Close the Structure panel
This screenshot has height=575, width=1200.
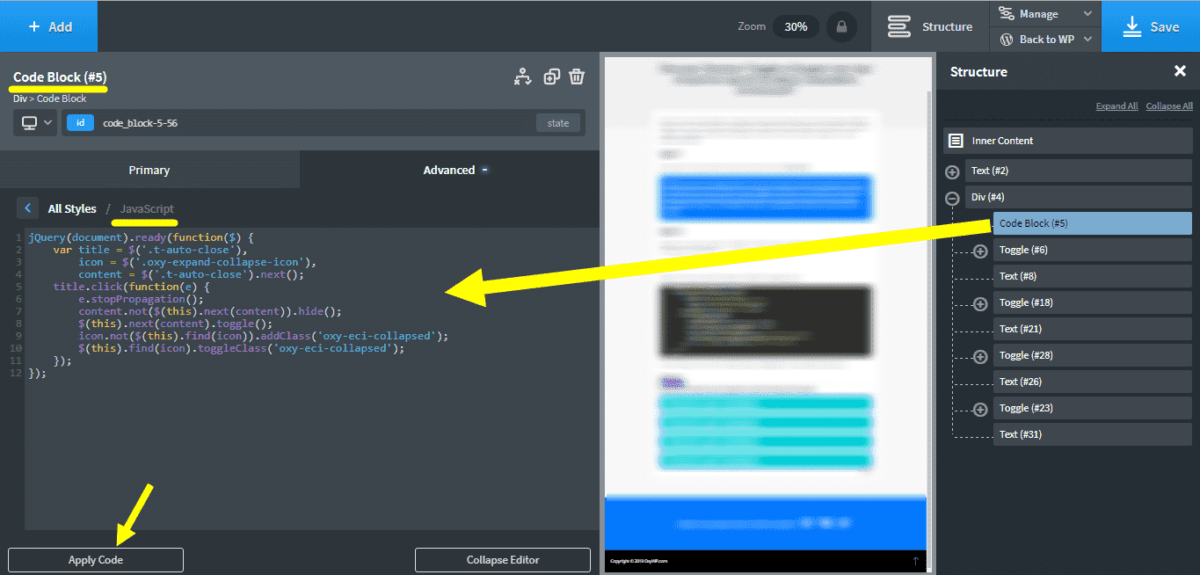click(1179, 71)
